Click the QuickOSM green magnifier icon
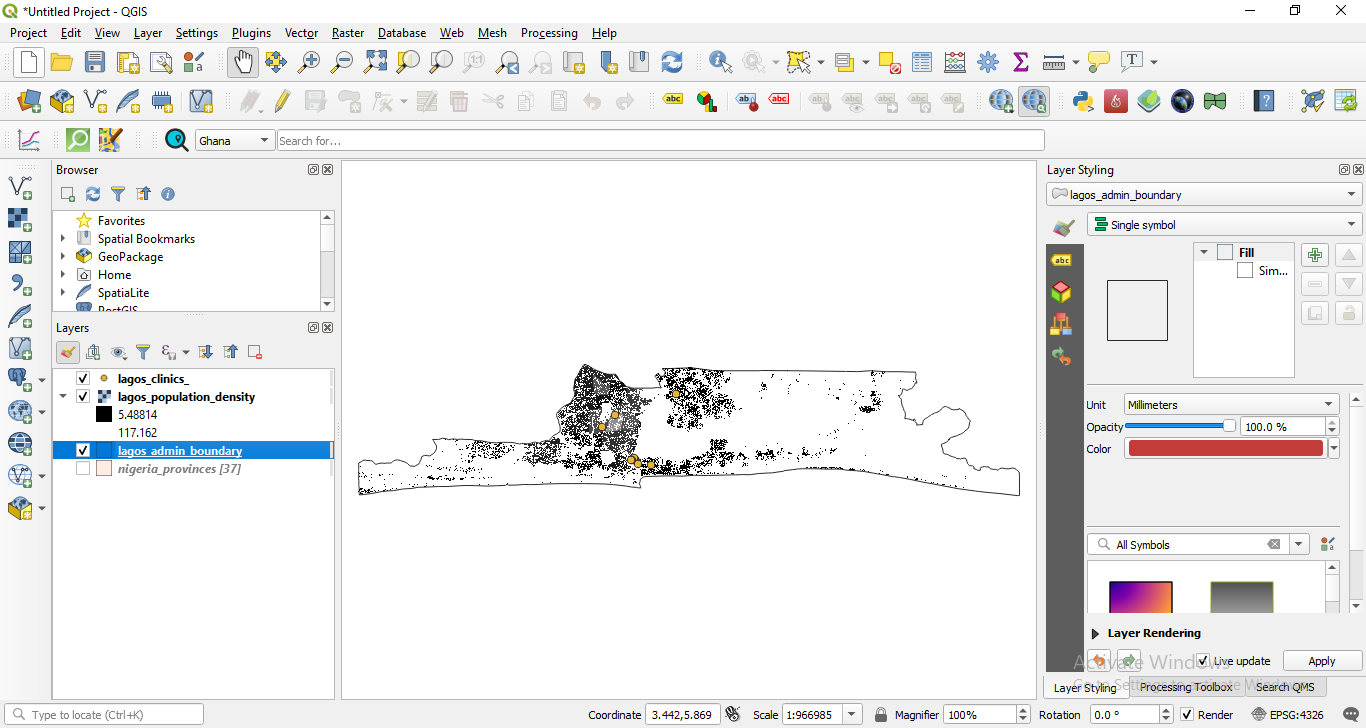 point(78,140)
